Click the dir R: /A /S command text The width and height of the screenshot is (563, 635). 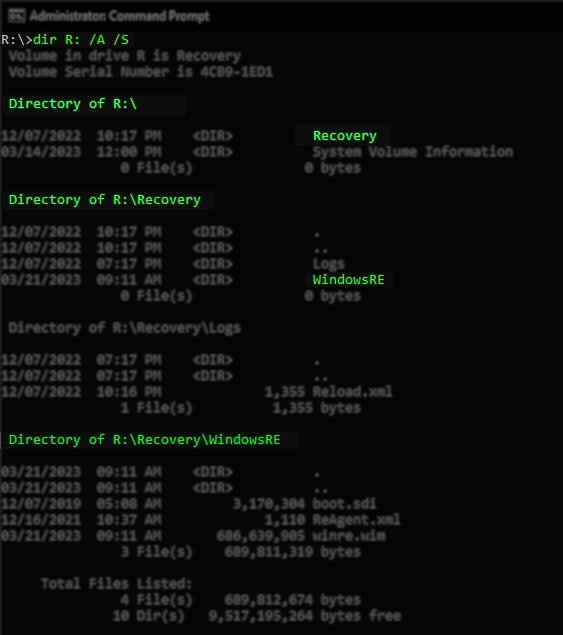(x=81, y=40)
